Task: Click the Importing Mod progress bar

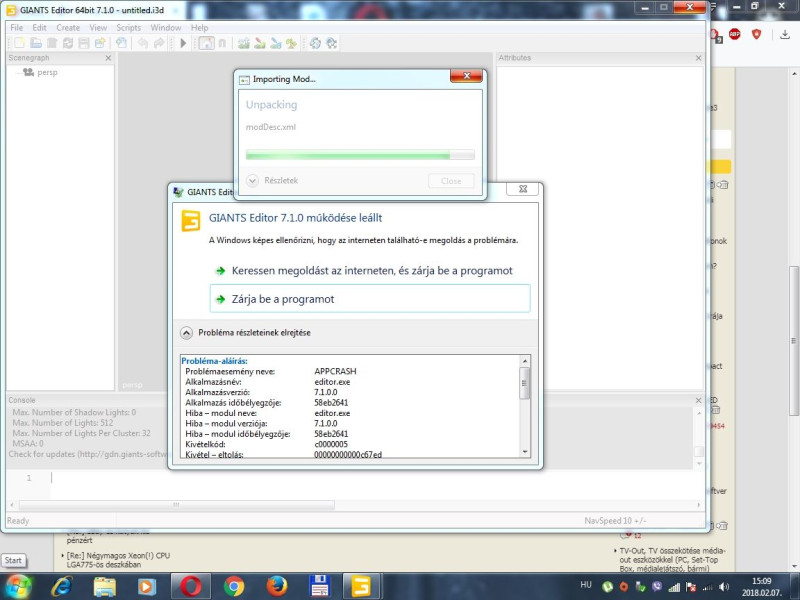Action: click(360, 155)
